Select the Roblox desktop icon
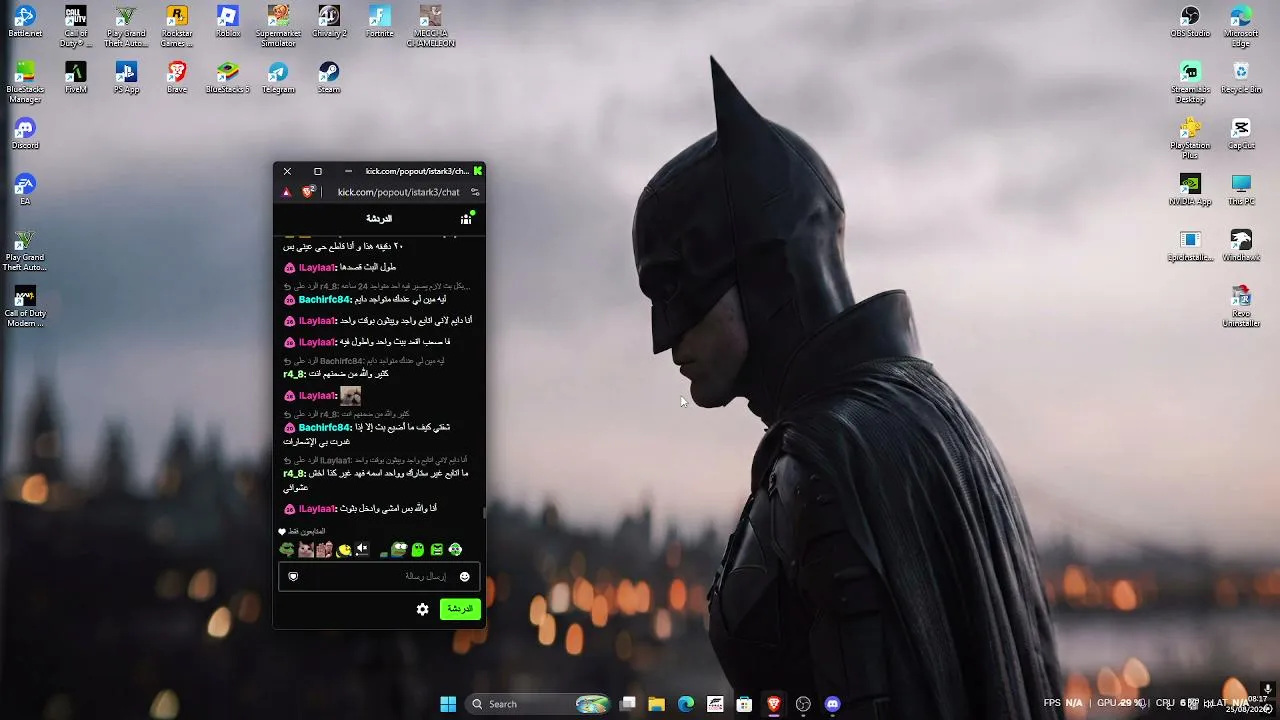 tap(228, 22)
